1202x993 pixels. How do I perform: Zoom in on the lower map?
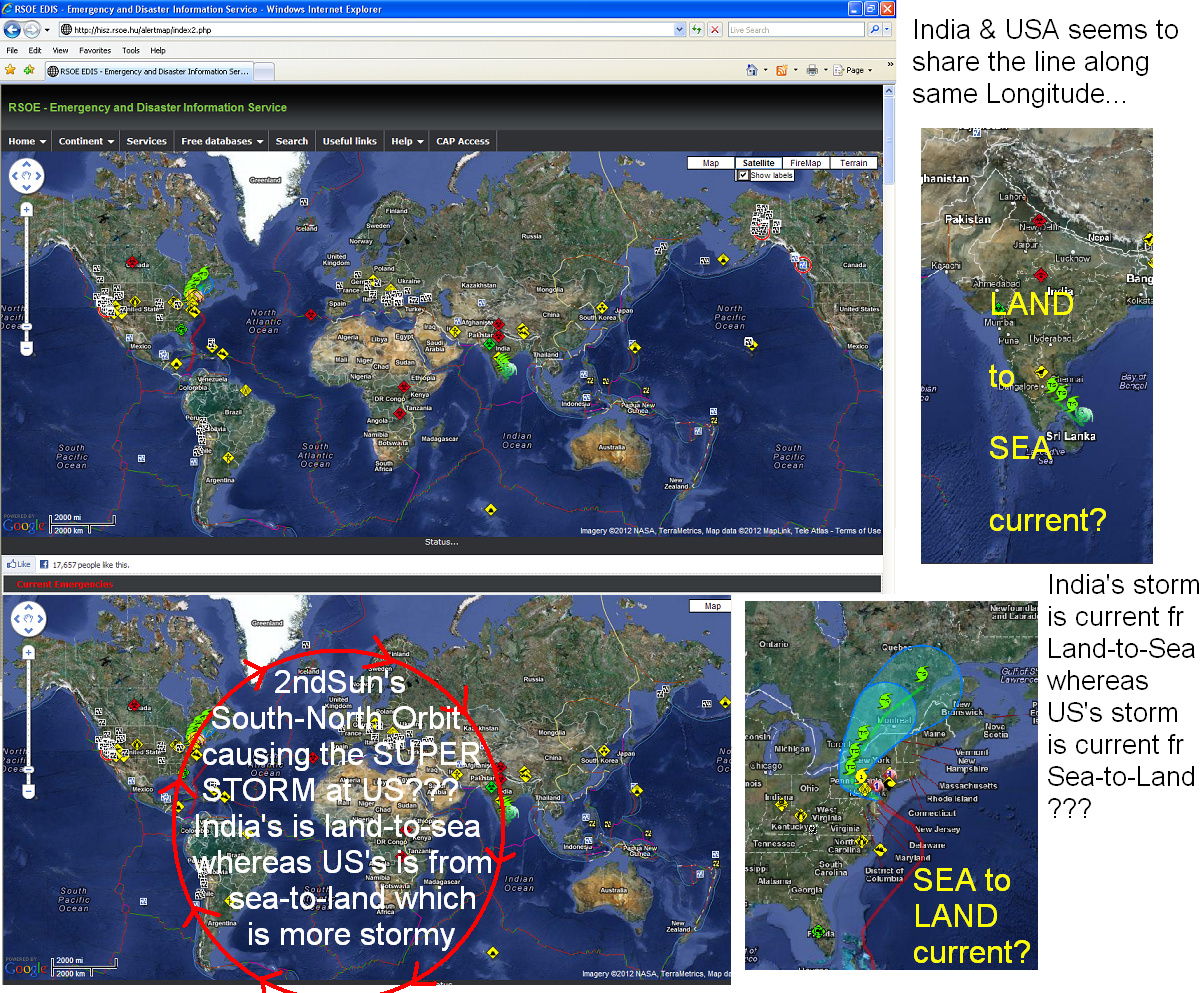click(28, 652)
